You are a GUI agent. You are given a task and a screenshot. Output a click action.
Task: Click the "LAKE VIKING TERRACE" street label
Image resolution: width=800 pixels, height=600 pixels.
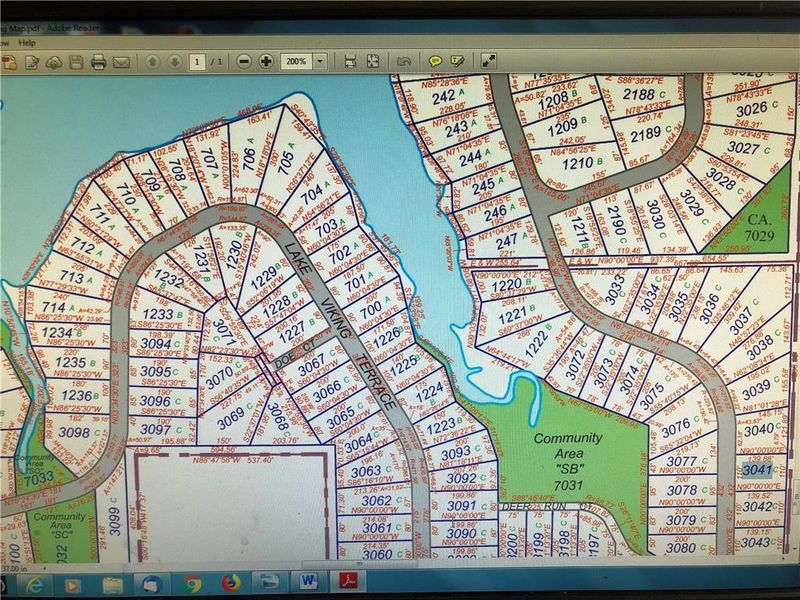tap(340, 326)
